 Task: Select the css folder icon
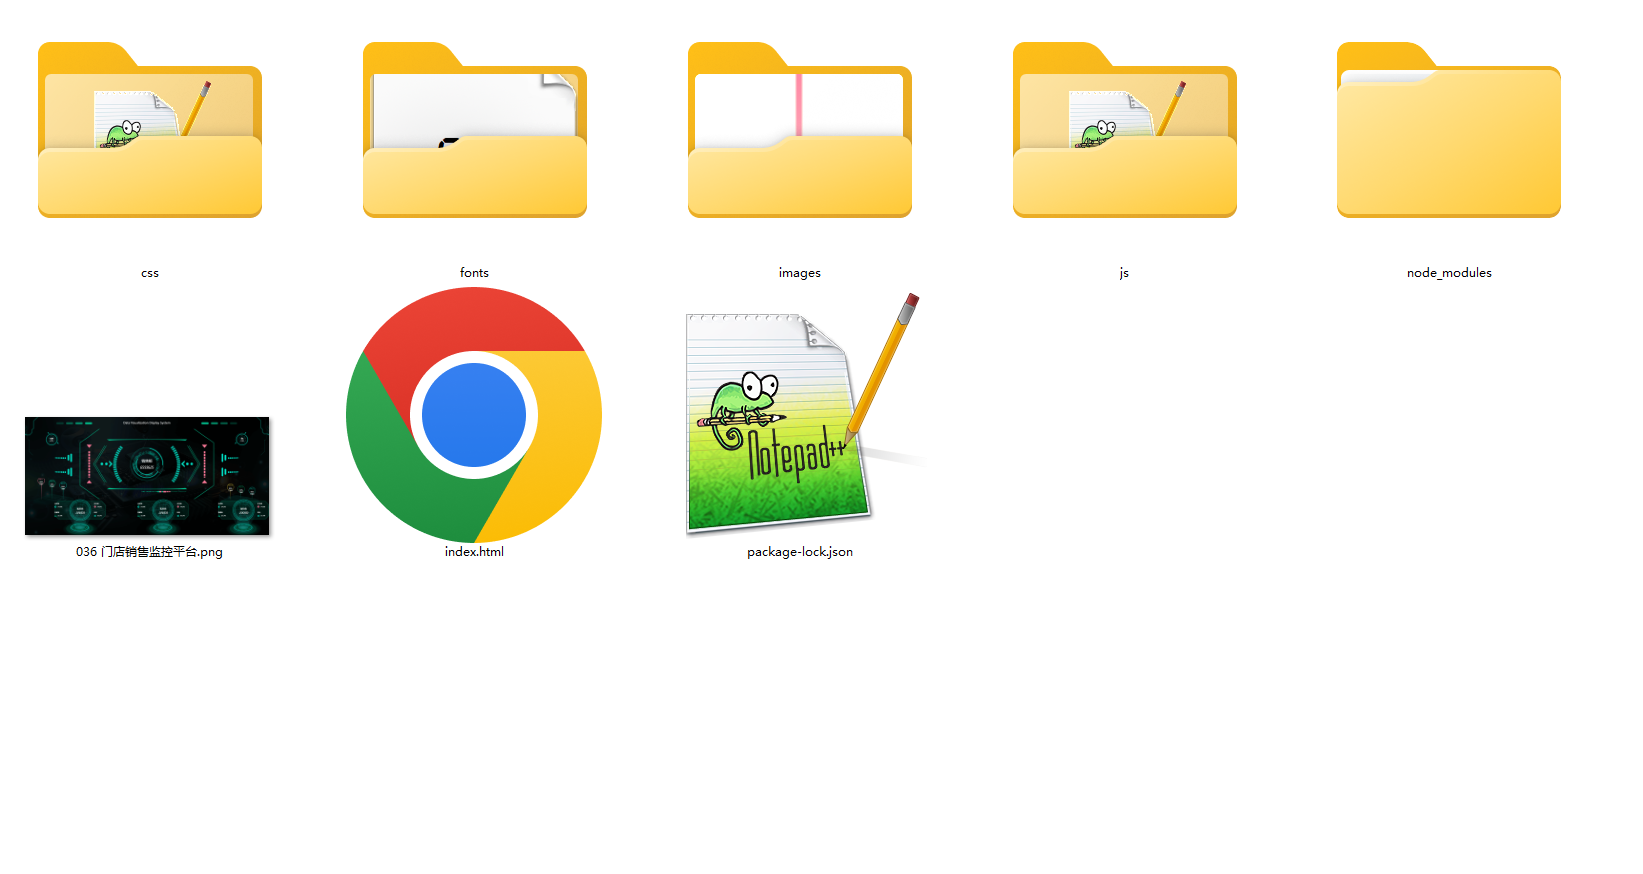[150, 130]
